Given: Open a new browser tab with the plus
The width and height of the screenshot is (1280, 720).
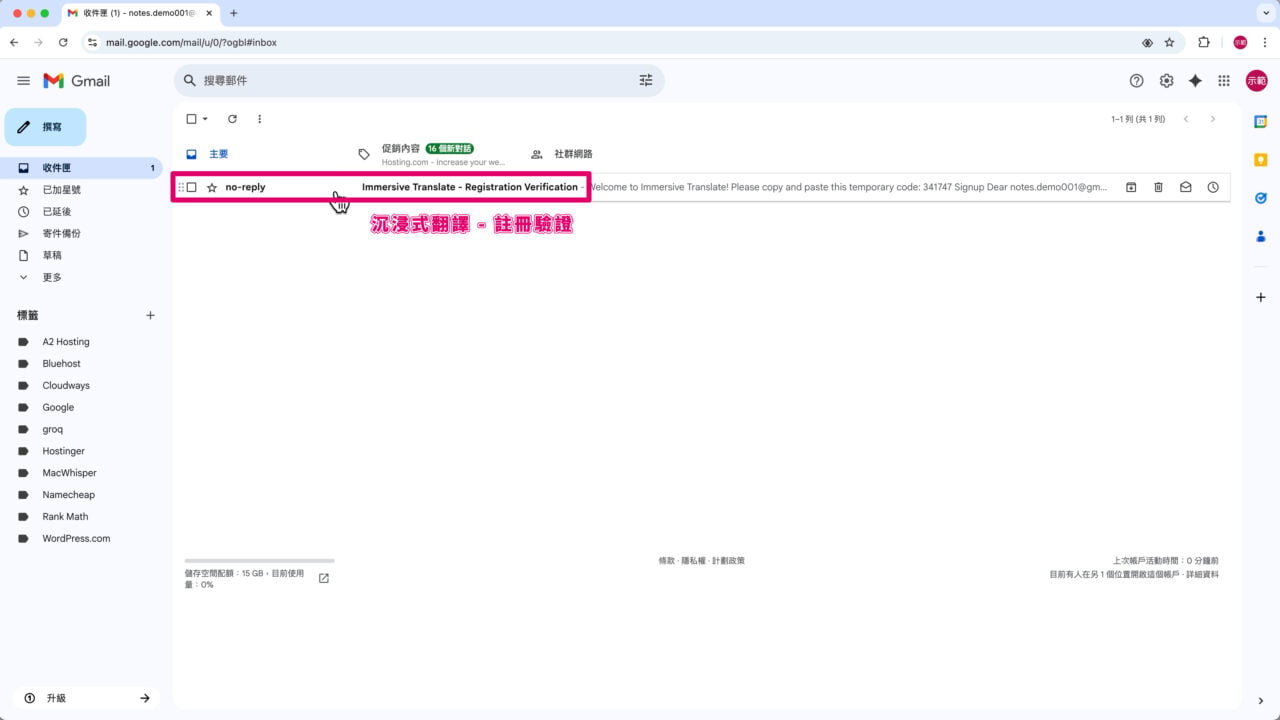Looking at the screenshot, I should tap(234, 13).
